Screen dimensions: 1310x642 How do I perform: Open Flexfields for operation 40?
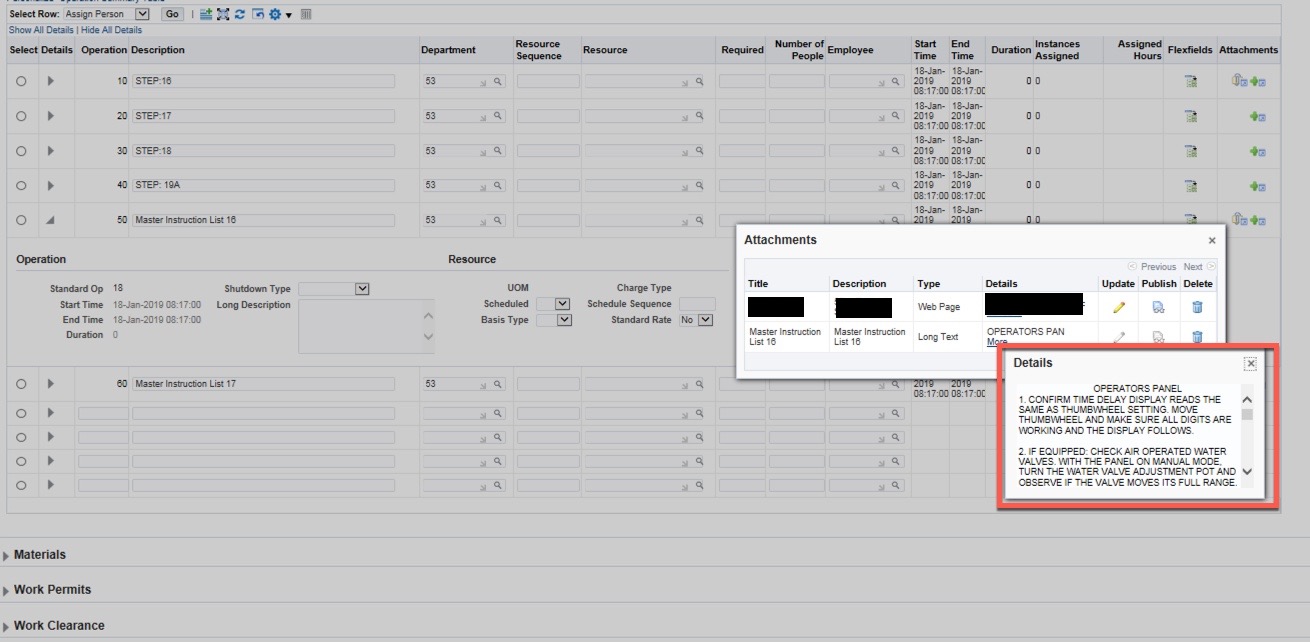pos(1191,185)
